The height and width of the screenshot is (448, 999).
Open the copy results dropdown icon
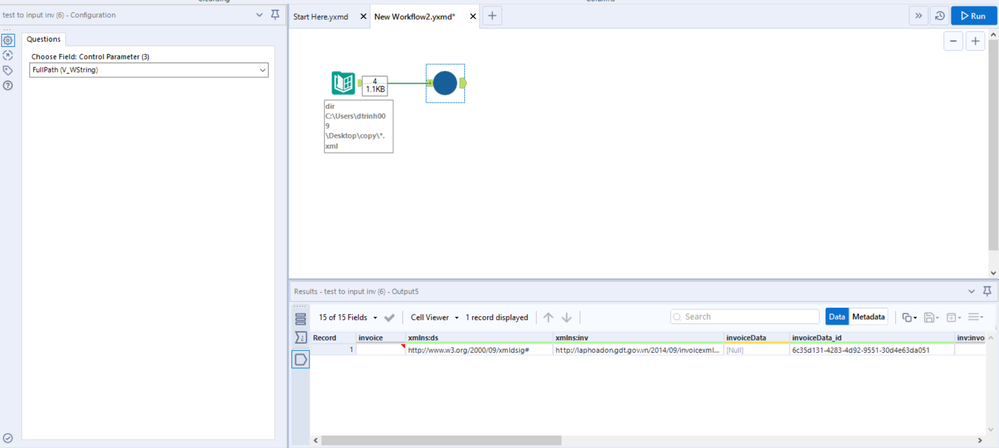click(x=909, y=317)
